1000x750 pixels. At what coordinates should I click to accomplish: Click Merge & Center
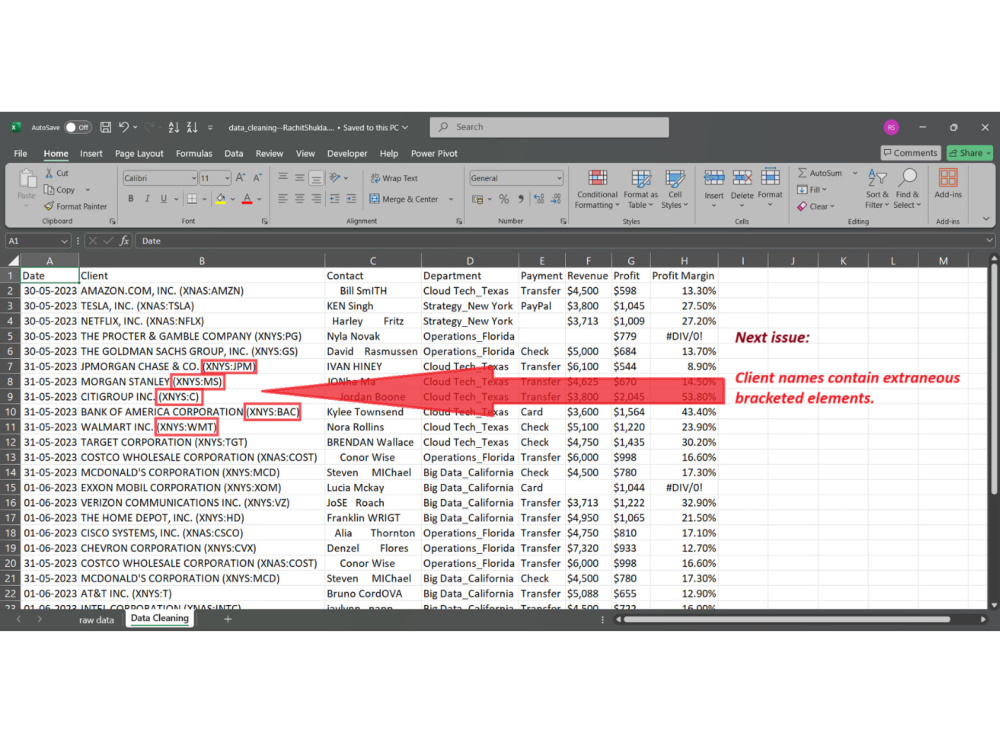(x=404, y=199)
